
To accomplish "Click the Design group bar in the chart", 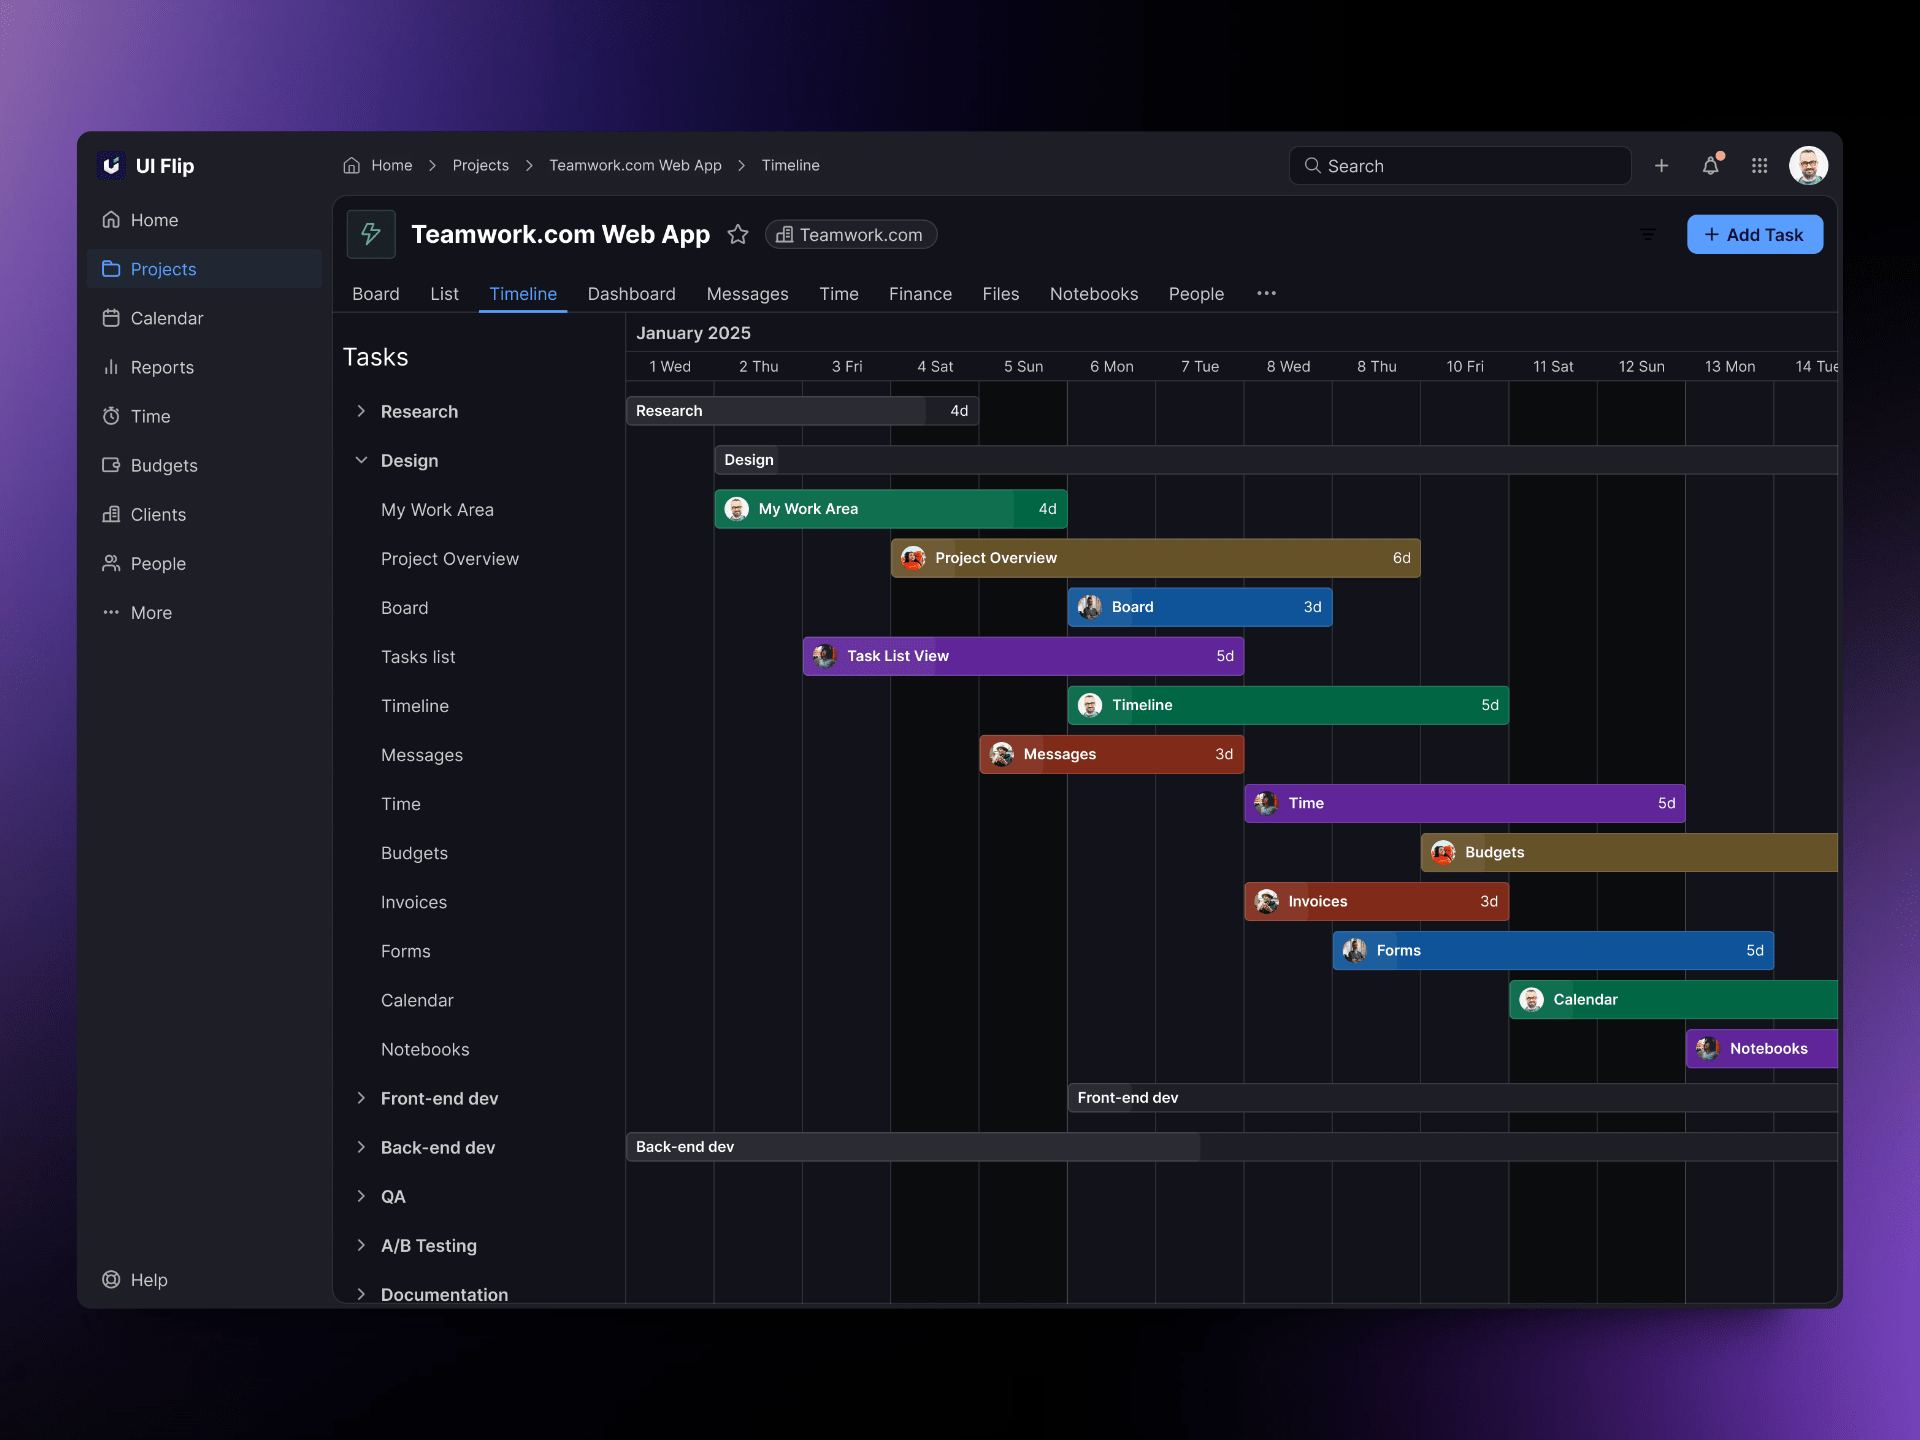I will (x=1276, y=460).
